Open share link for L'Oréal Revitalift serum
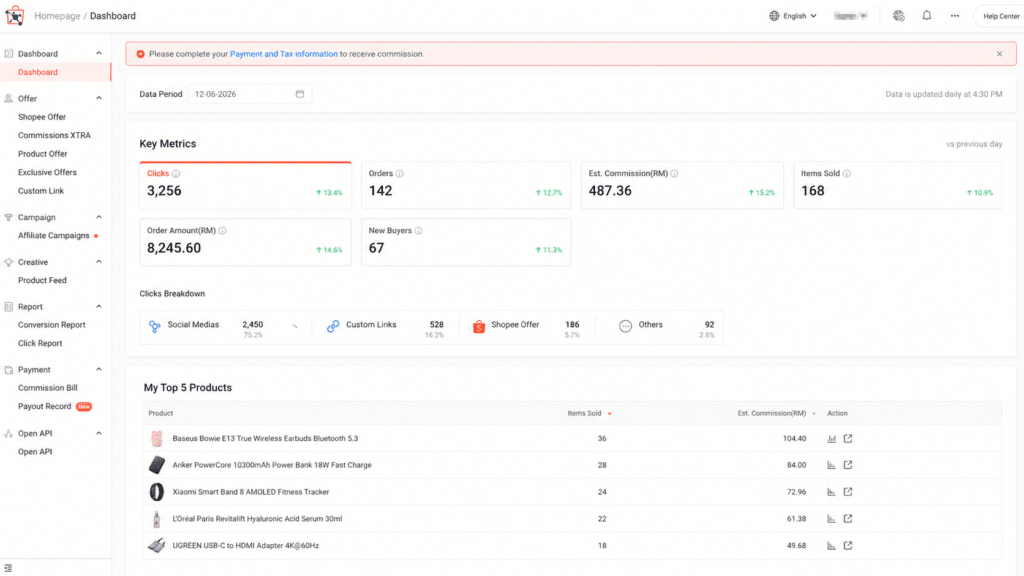The width and height of the screenshot is (1024, 576). (848, 519)
